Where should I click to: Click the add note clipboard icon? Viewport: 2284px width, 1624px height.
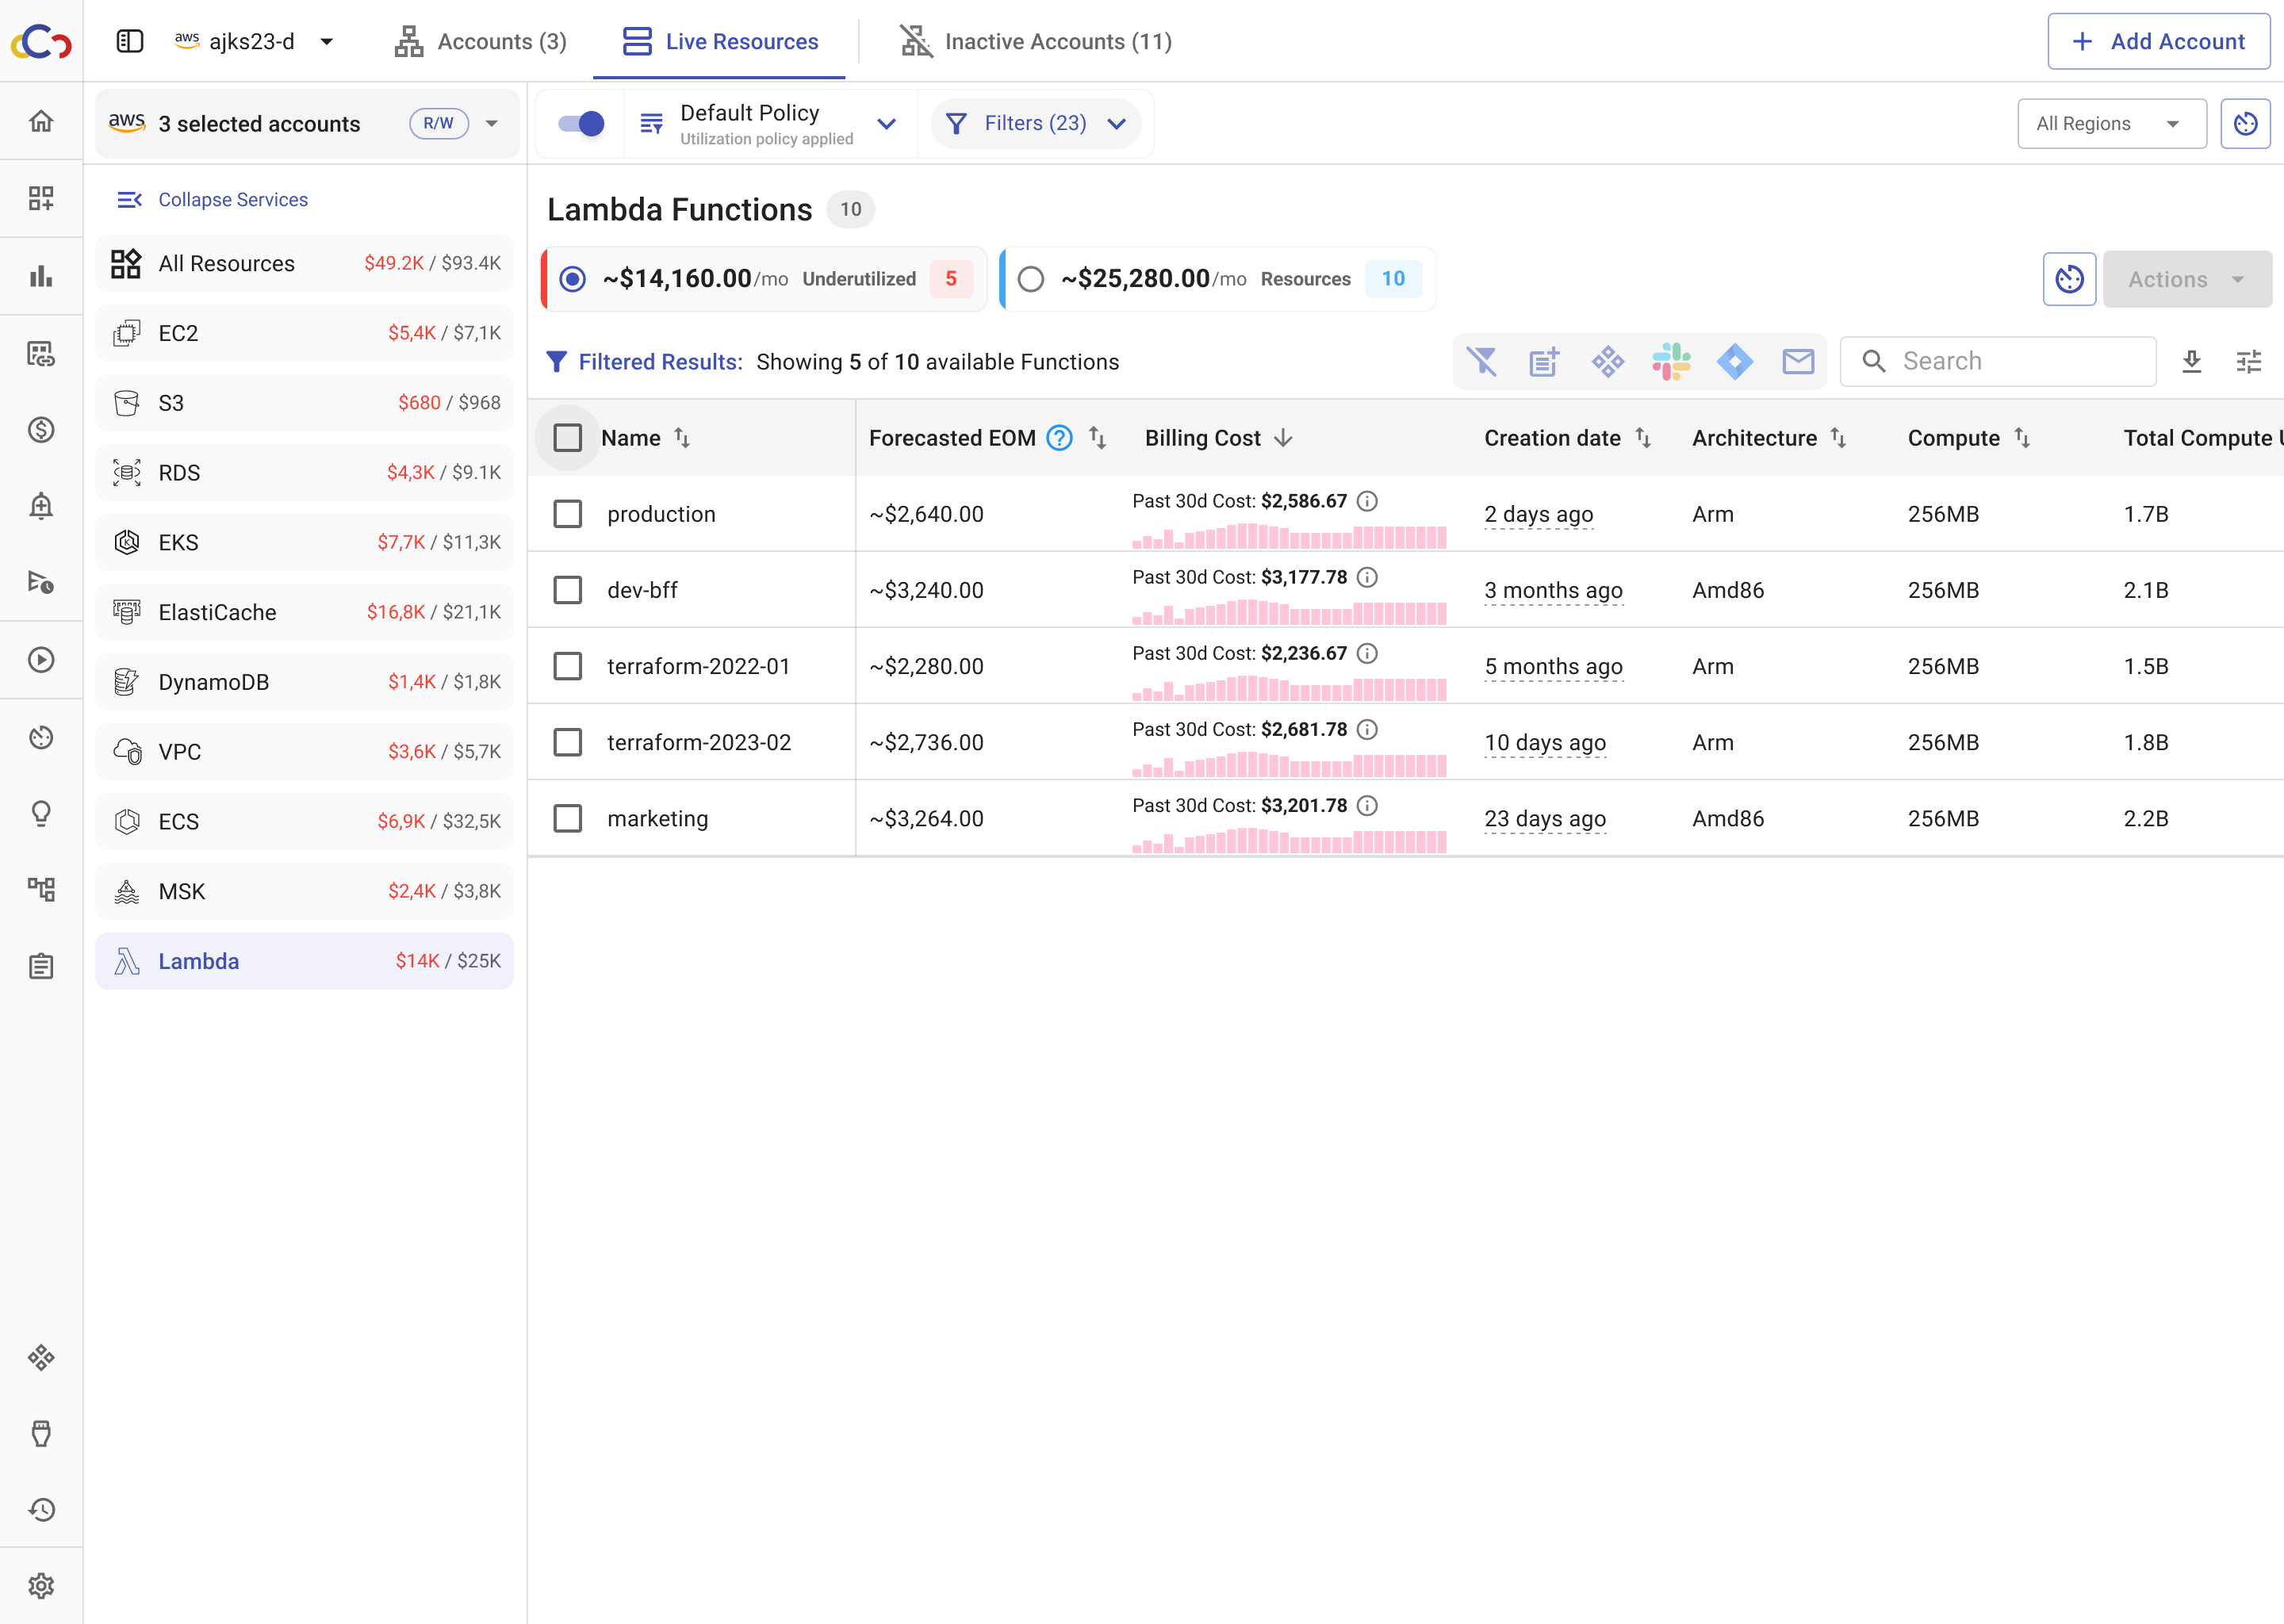[x=1544, y=361]
